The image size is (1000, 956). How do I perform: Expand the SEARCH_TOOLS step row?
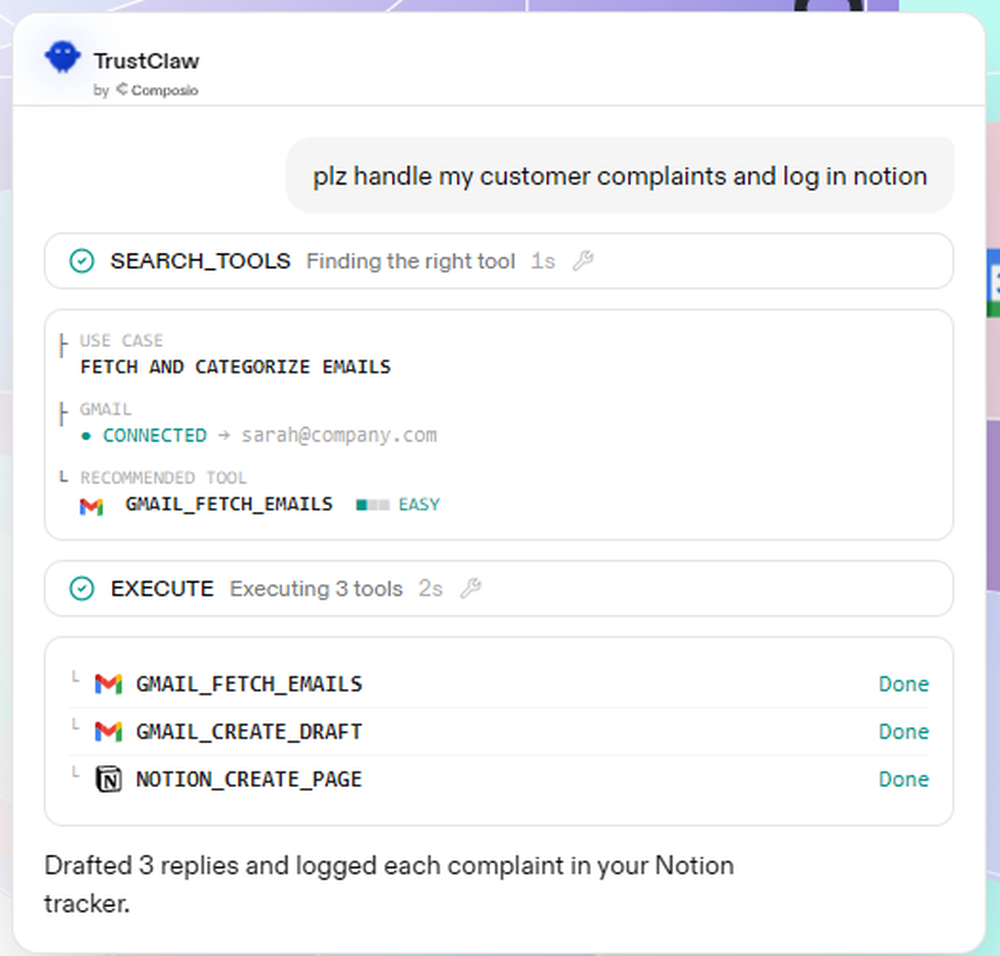[x=499, y=261]
